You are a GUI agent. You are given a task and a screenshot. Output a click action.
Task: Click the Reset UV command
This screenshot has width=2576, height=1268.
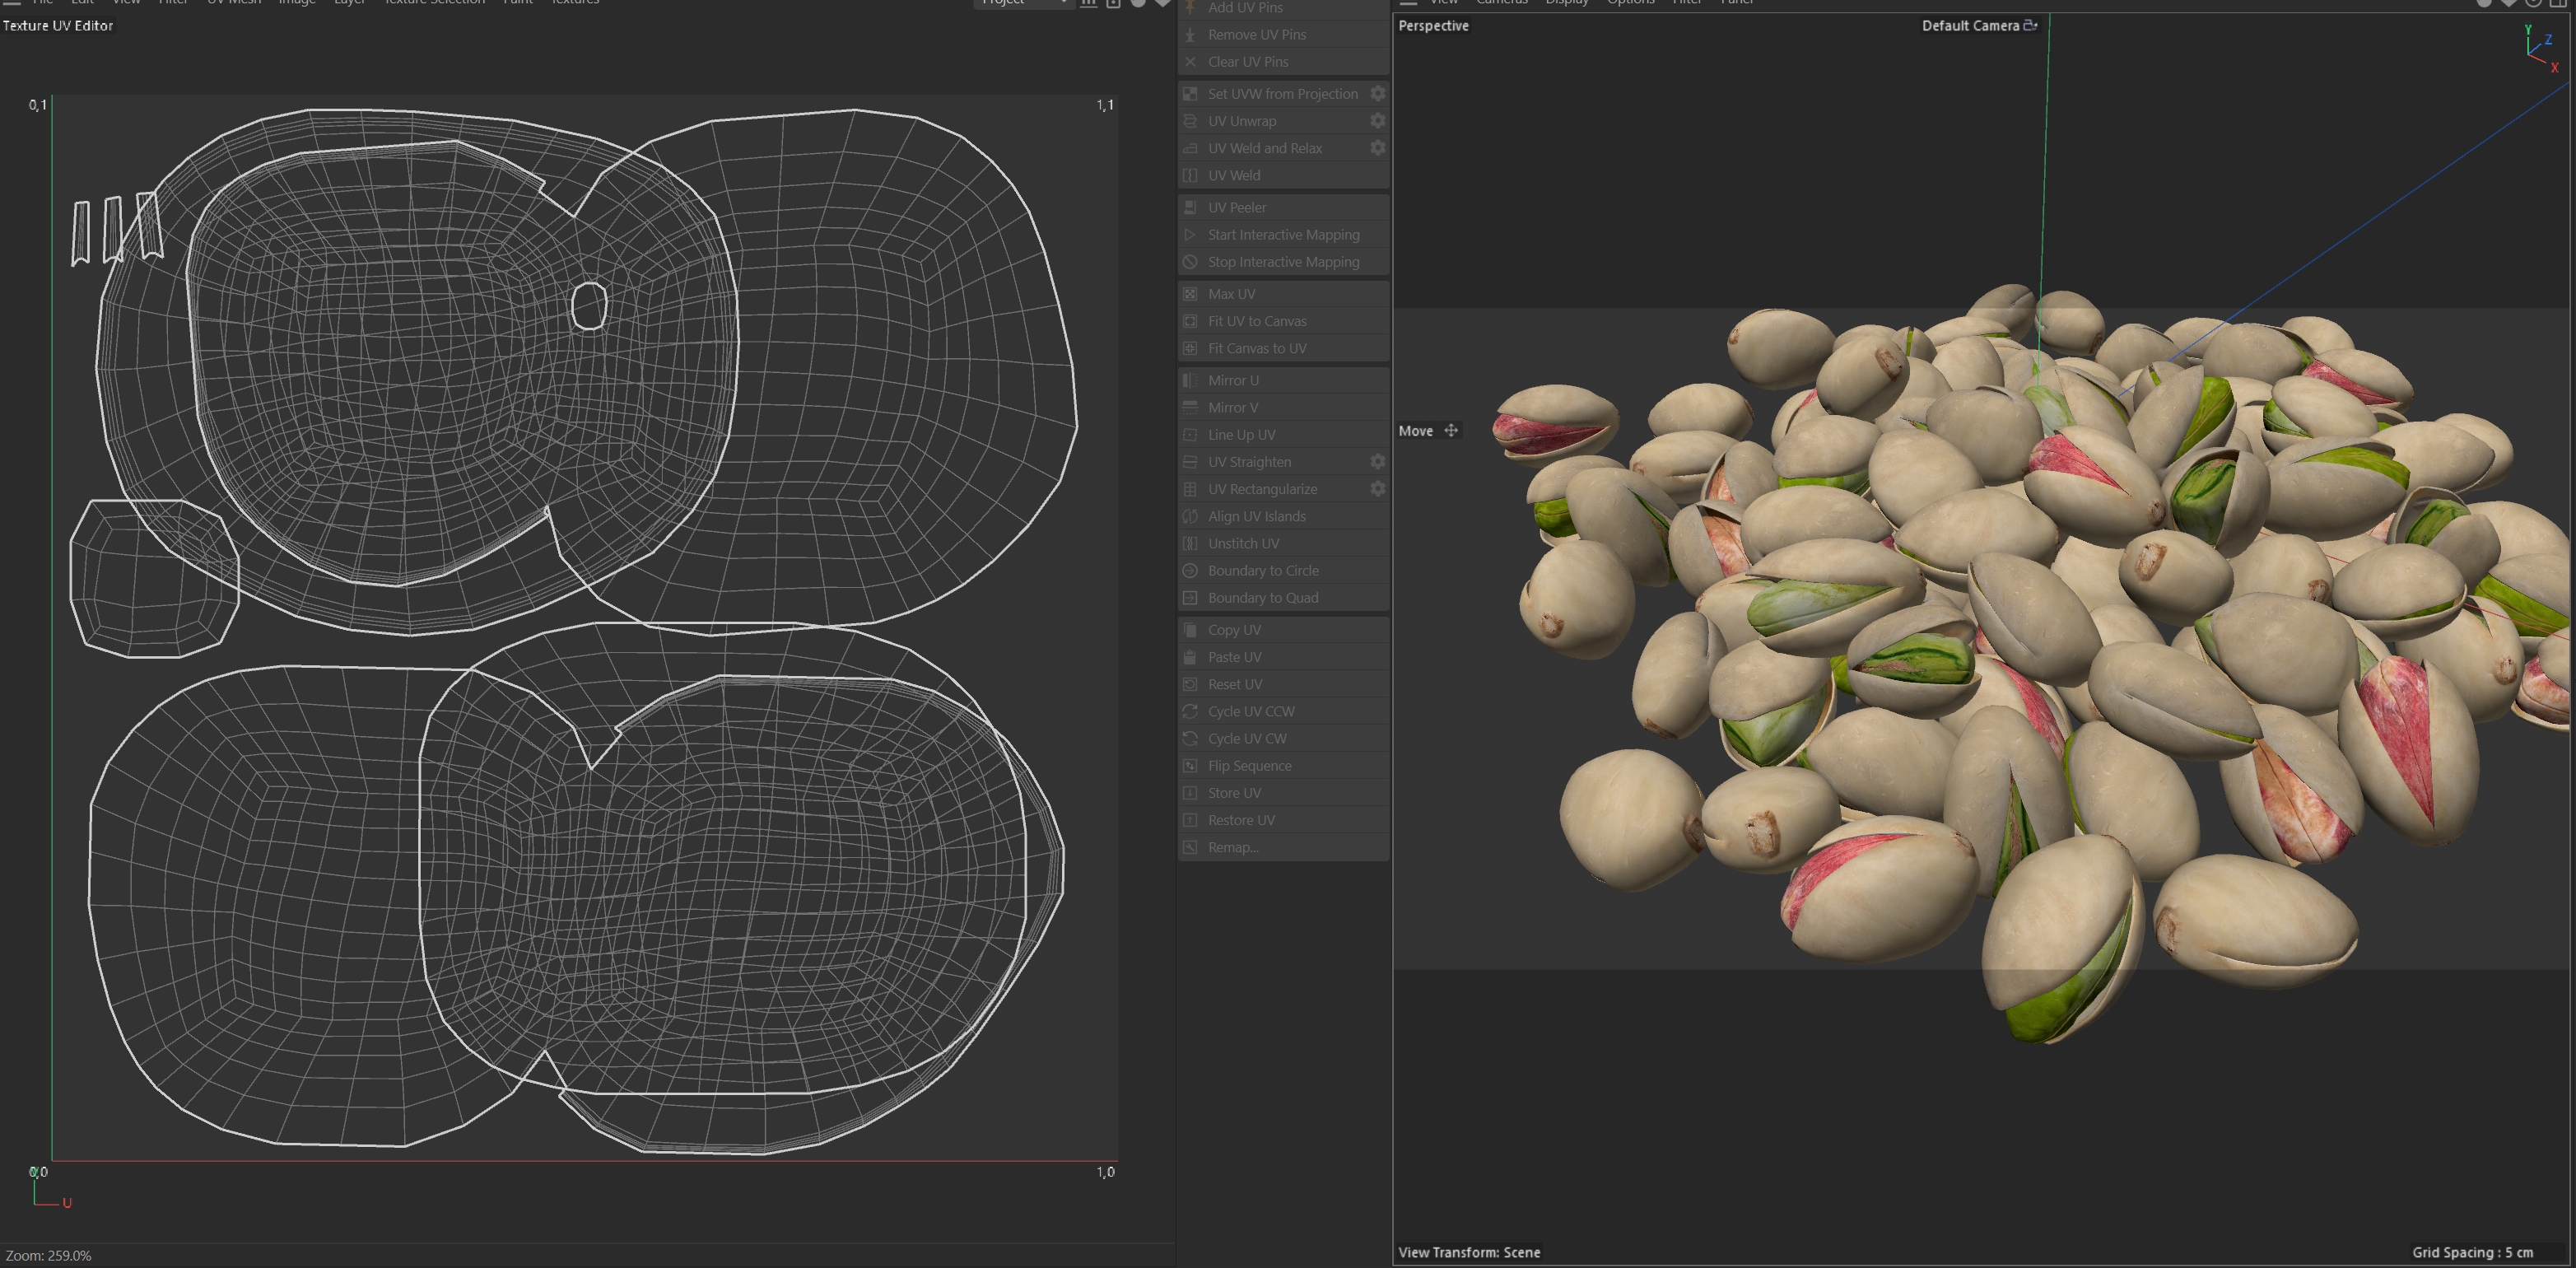[x=1235, y=684]
